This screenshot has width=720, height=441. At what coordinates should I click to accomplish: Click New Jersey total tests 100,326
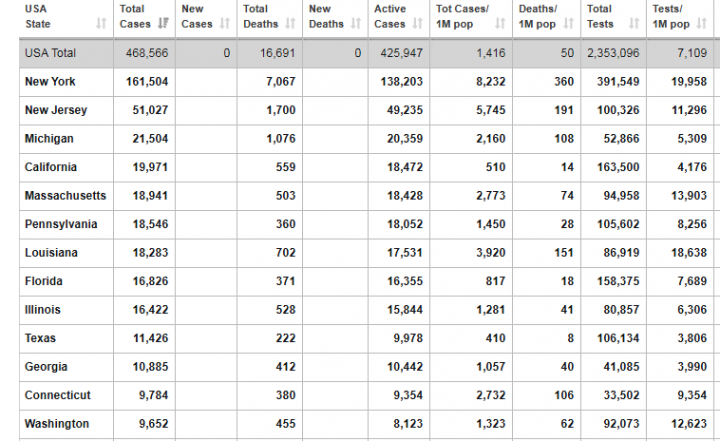pos(618,110)
